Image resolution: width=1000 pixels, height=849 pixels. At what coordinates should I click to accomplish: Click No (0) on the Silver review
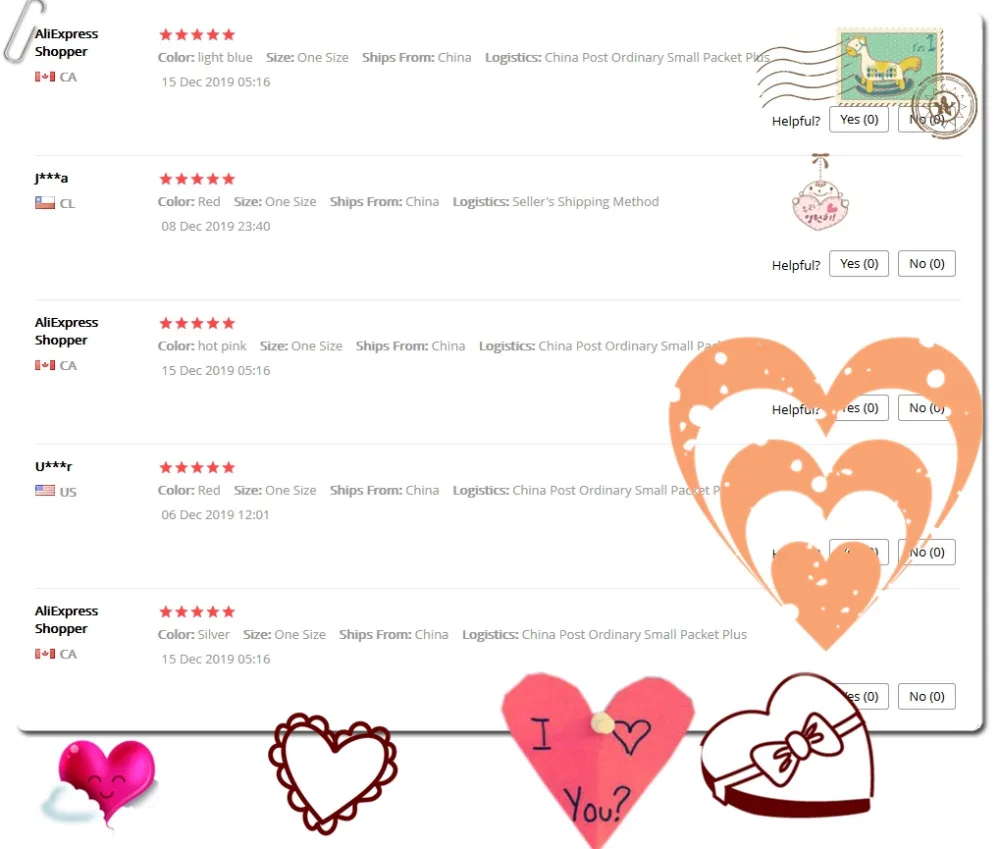point(927,696)
